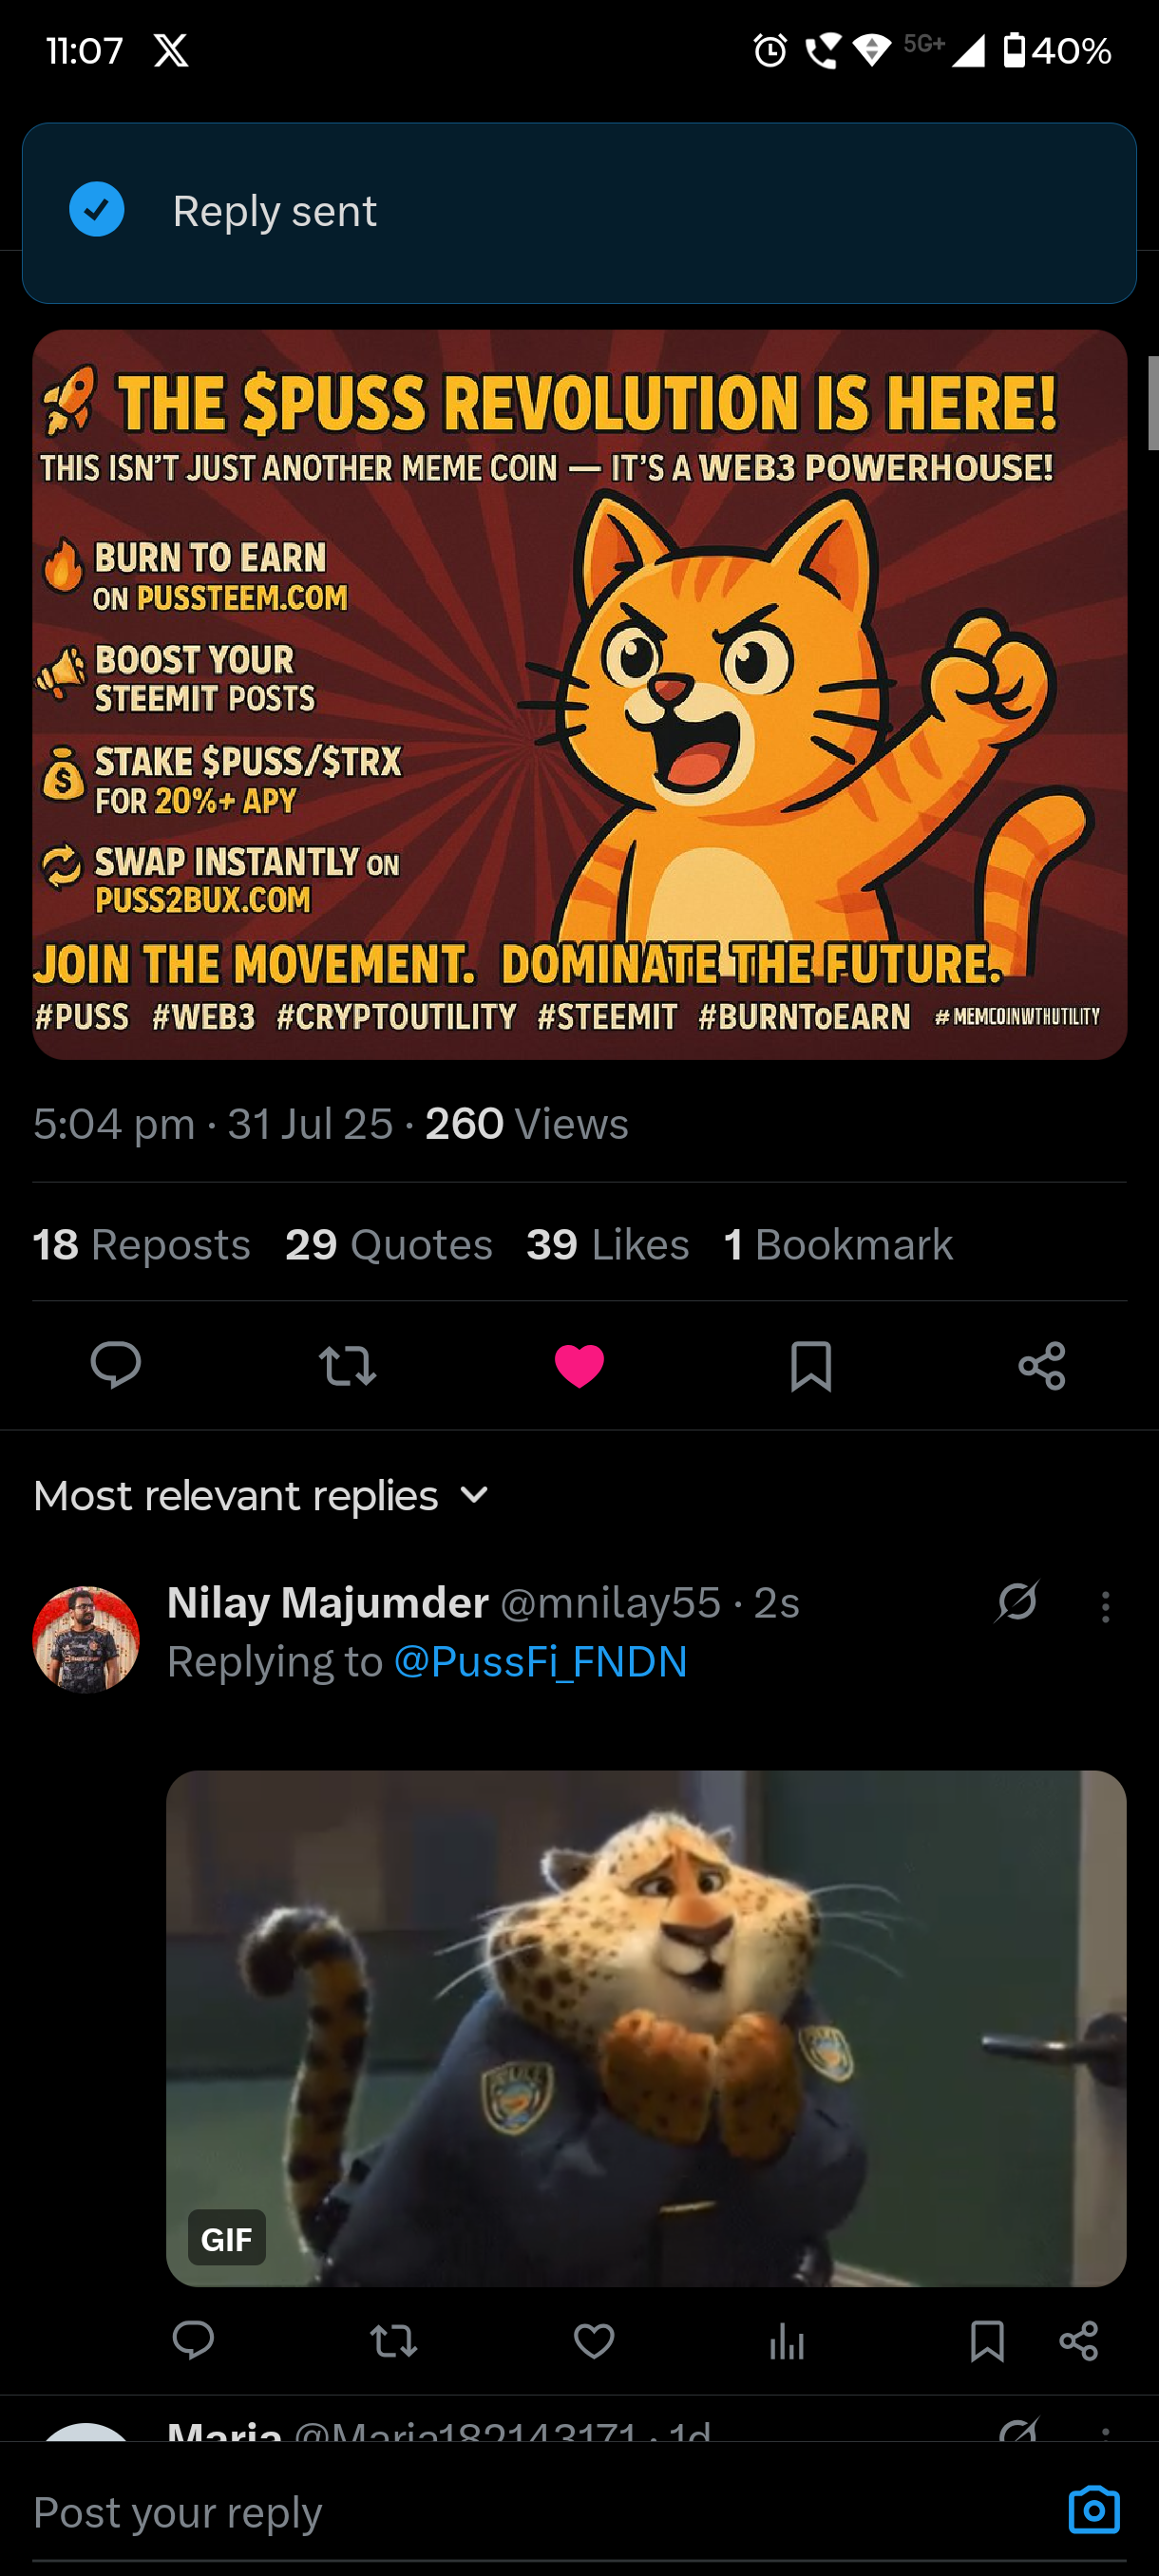View the 29 Quotes list
The width and height of the screenshot is (1159, 2576).
pyautogui.click(x=389, y=1245)
